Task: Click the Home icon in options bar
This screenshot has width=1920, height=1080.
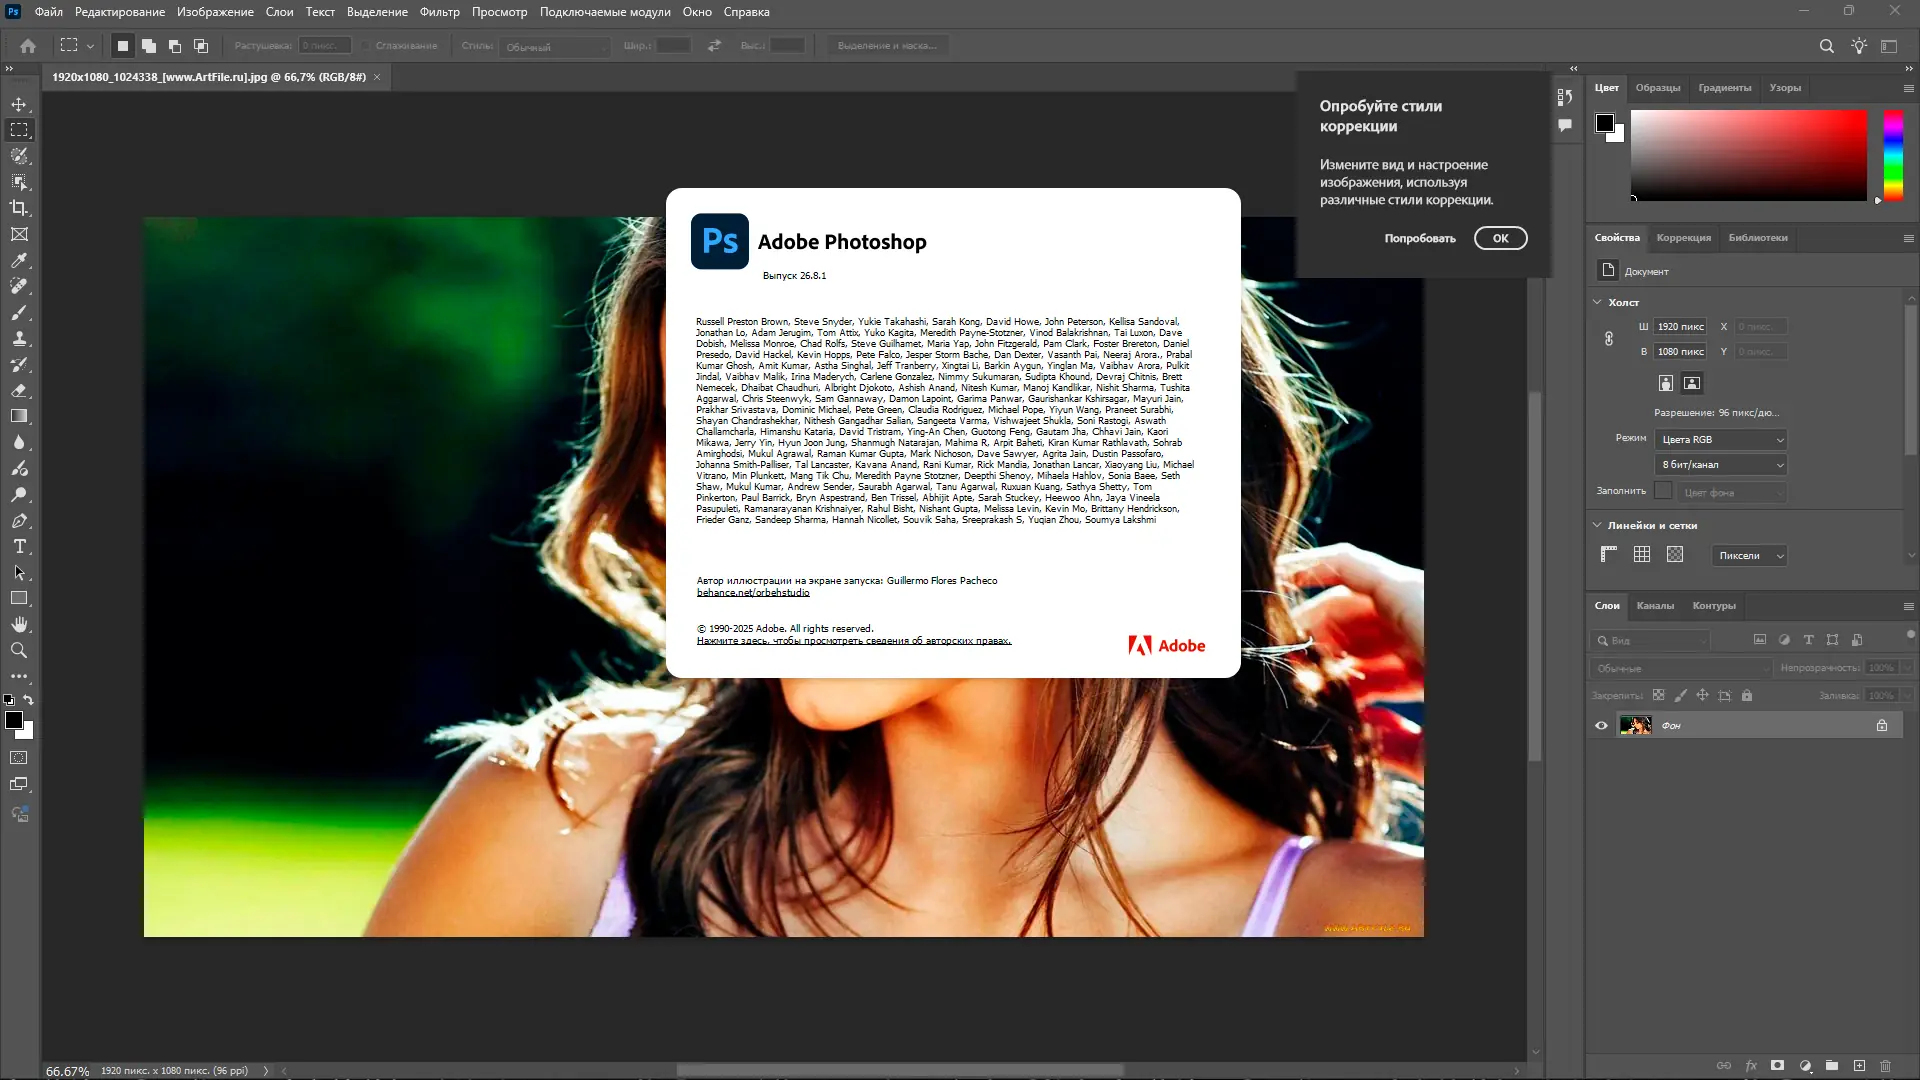Action: pos(28,46)
